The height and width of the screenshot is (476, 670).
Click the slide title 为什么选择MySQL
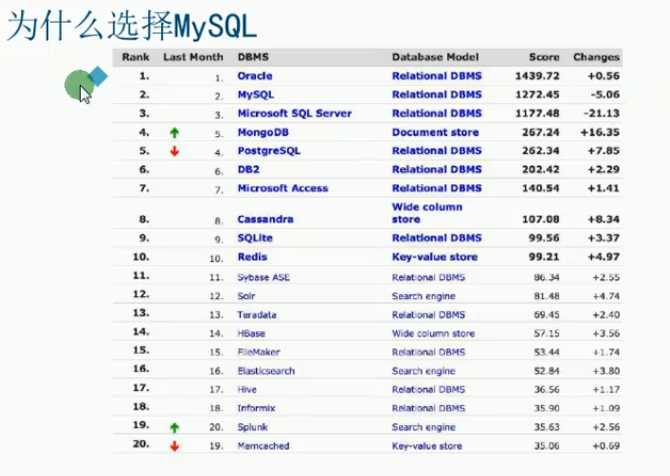(132, 26)
